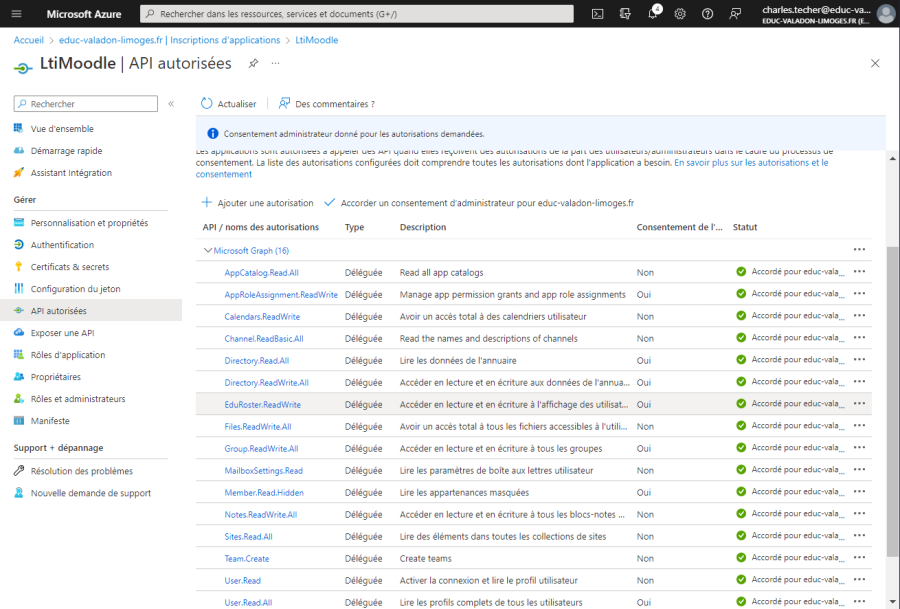900x609 pixels.
Task: Open Certificats & secrets
Action: pos(69,267)
